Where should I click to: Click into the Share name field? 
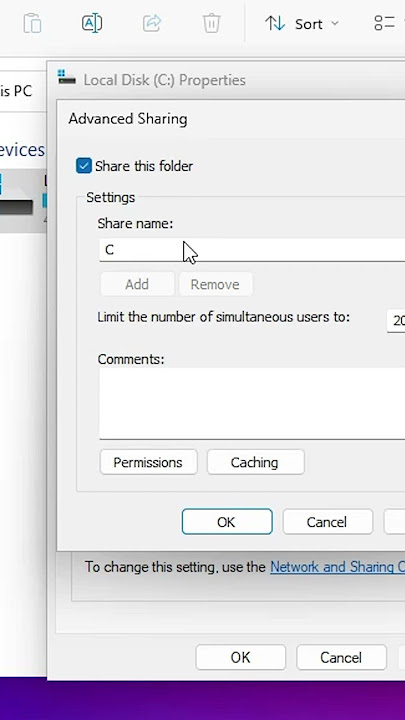[252, 250]
